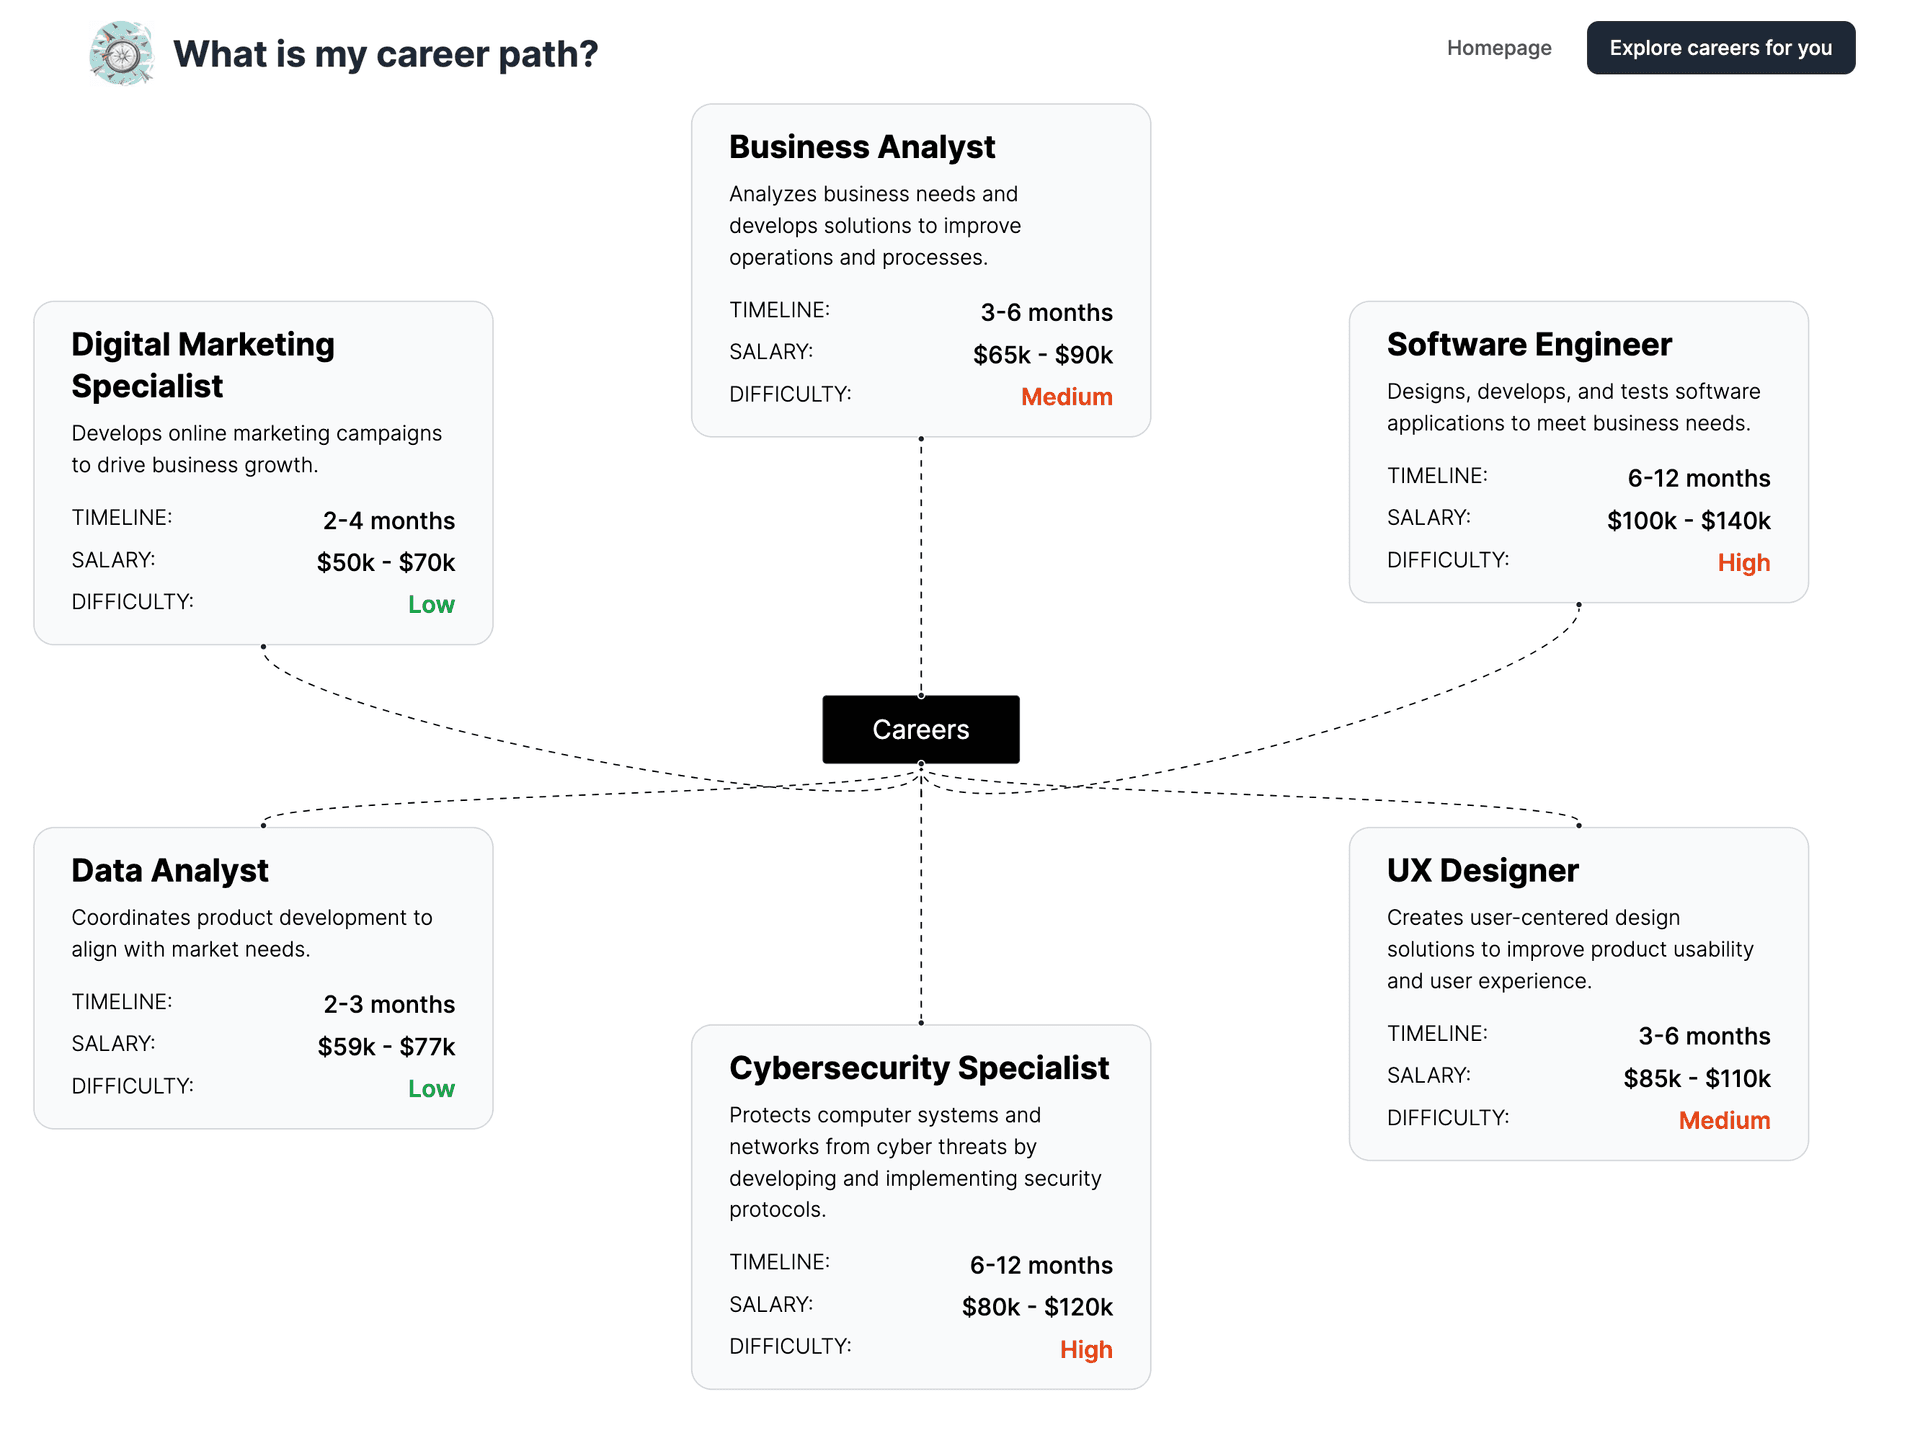Click the Medium difficulty label on Business Analyst
The image size is (1920, 1449).
(1066, 396)
